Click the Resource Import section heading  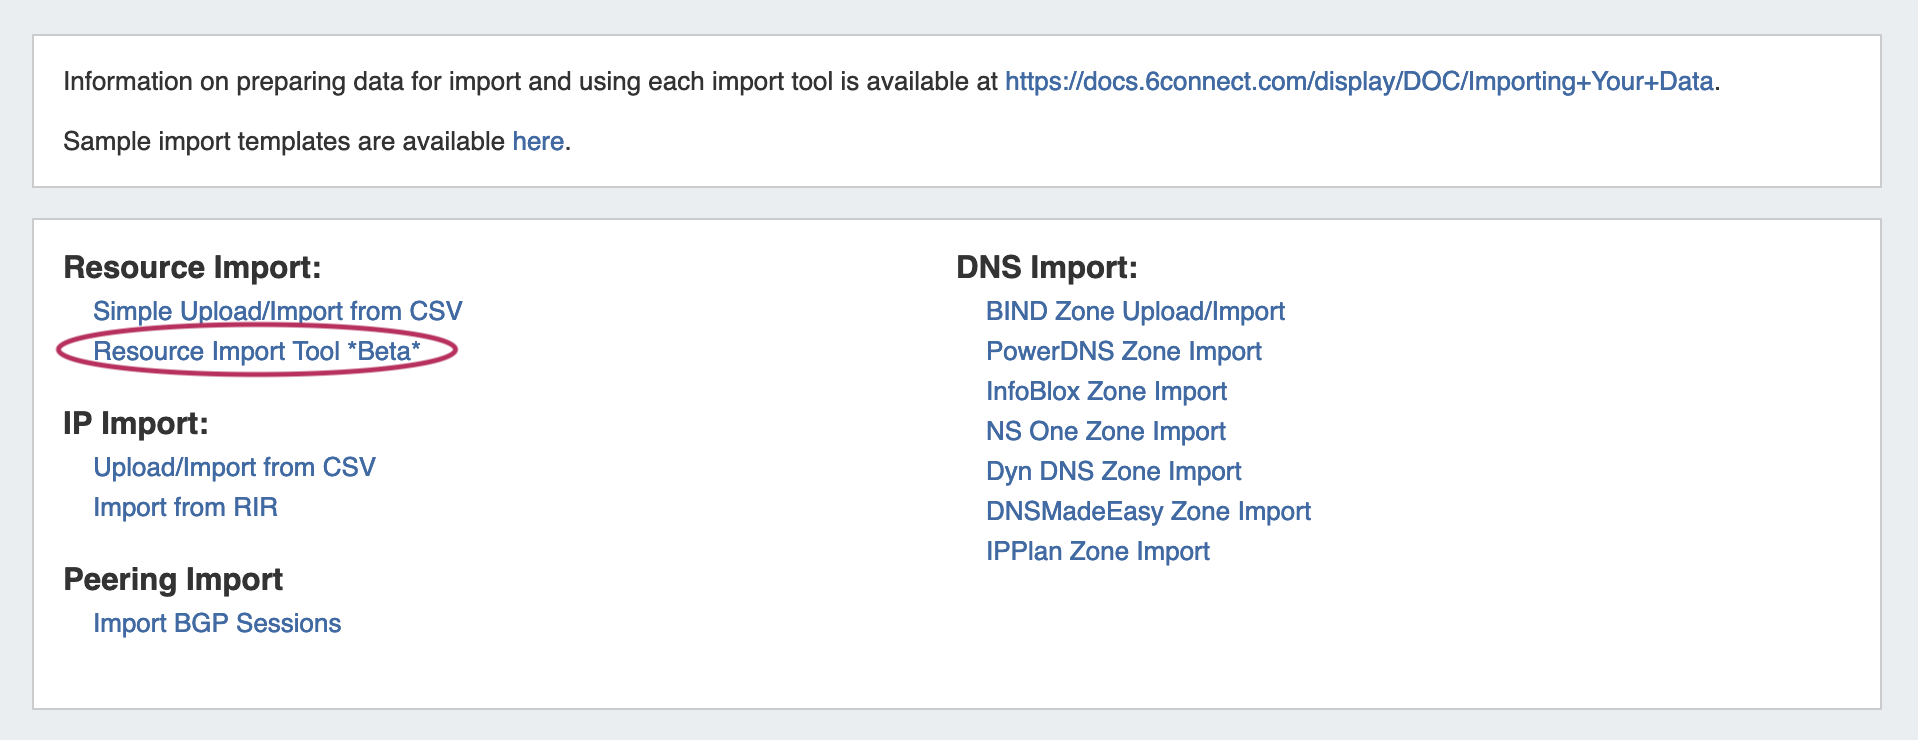click(x=192, y=268)
